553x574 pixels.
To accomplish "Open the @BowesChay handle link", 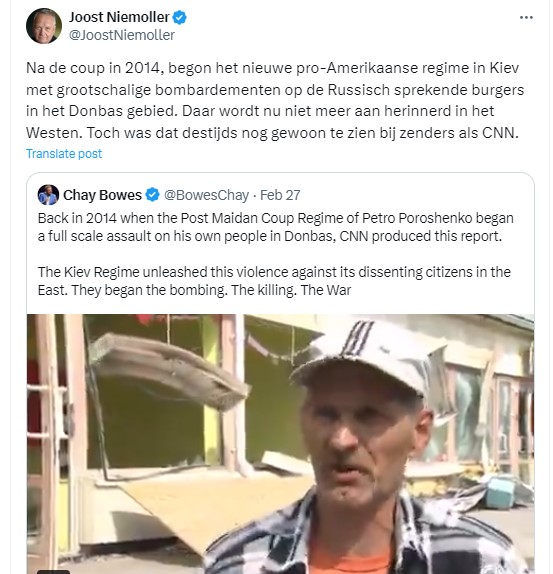I will pyautogui.click(x=206, y=195).
